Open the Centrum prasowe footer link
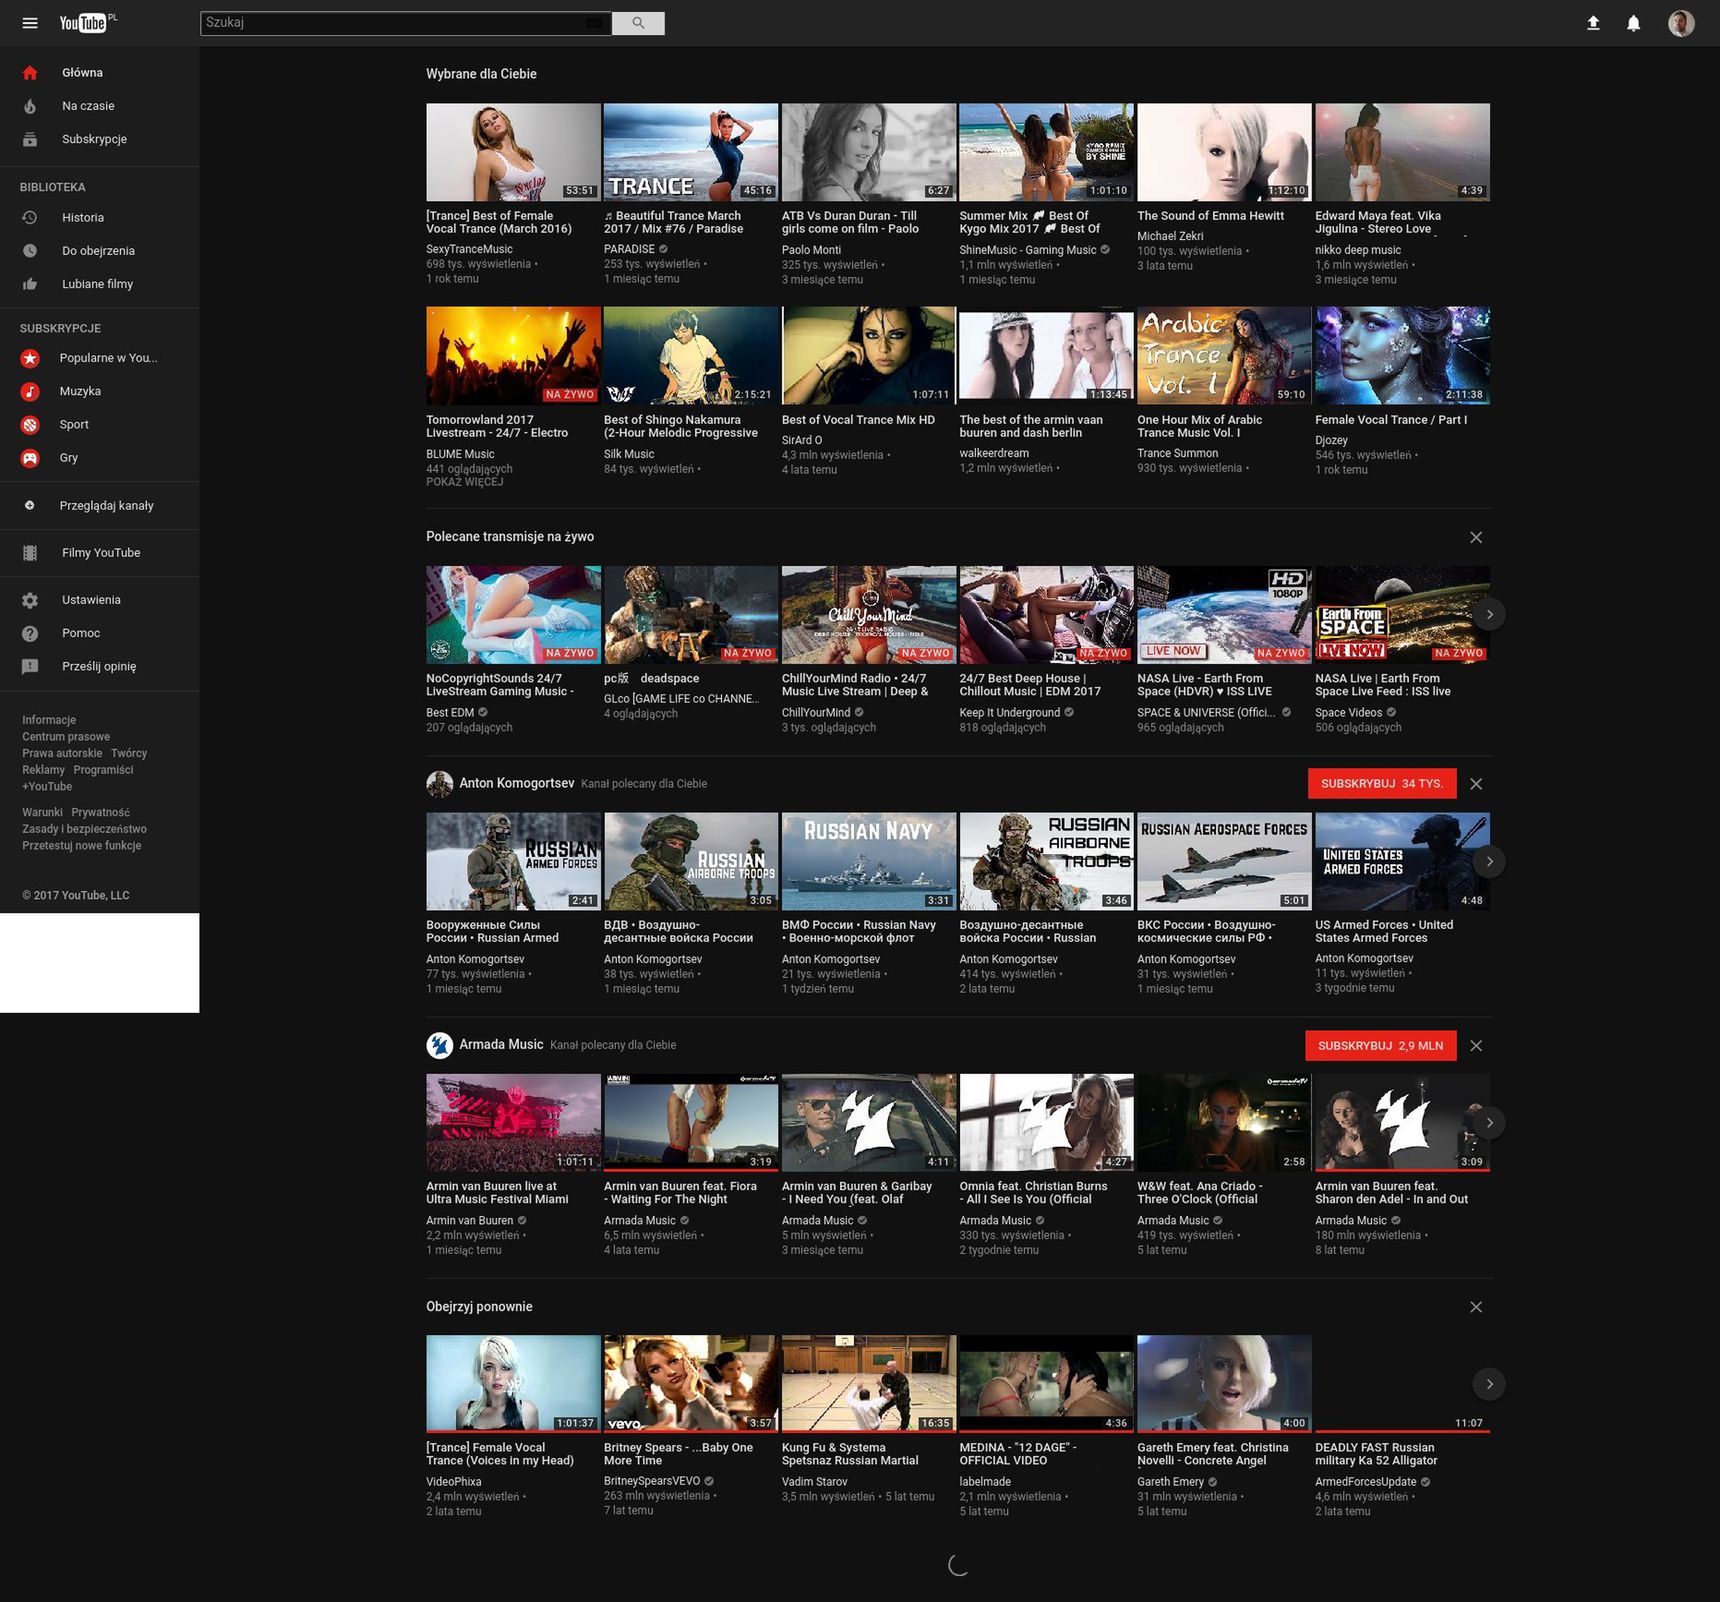1720x1602 pixels. click(x=66, y=737)
